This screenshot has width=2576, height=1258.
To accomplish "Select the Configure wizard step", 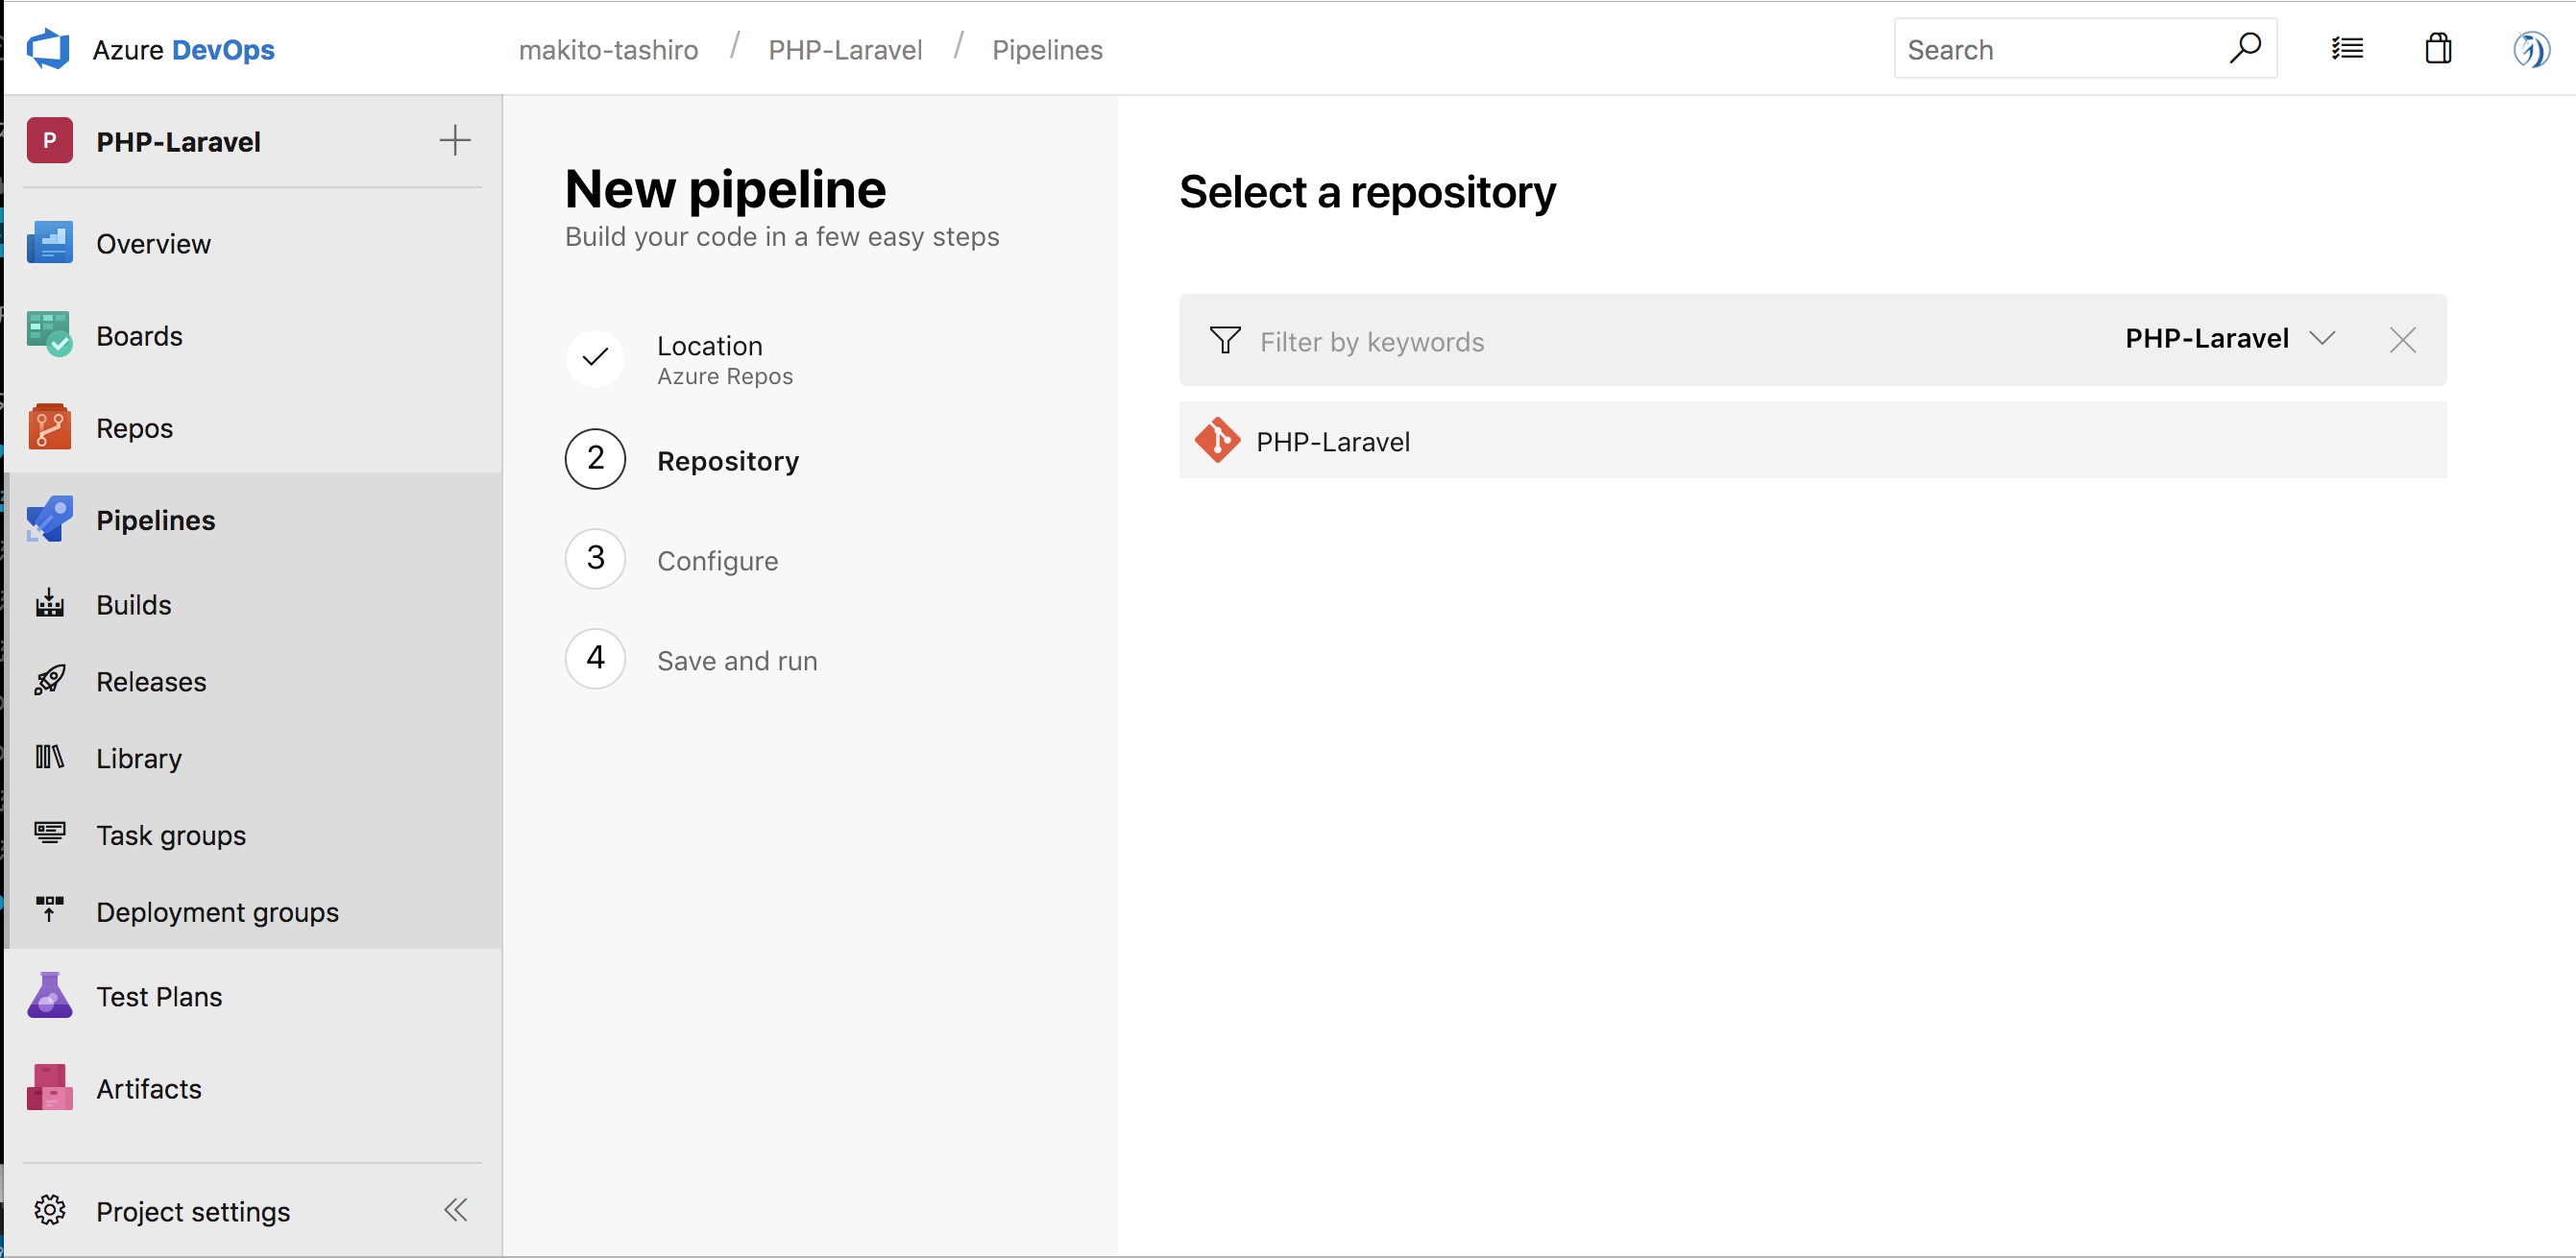I will [x=717, y=561].
